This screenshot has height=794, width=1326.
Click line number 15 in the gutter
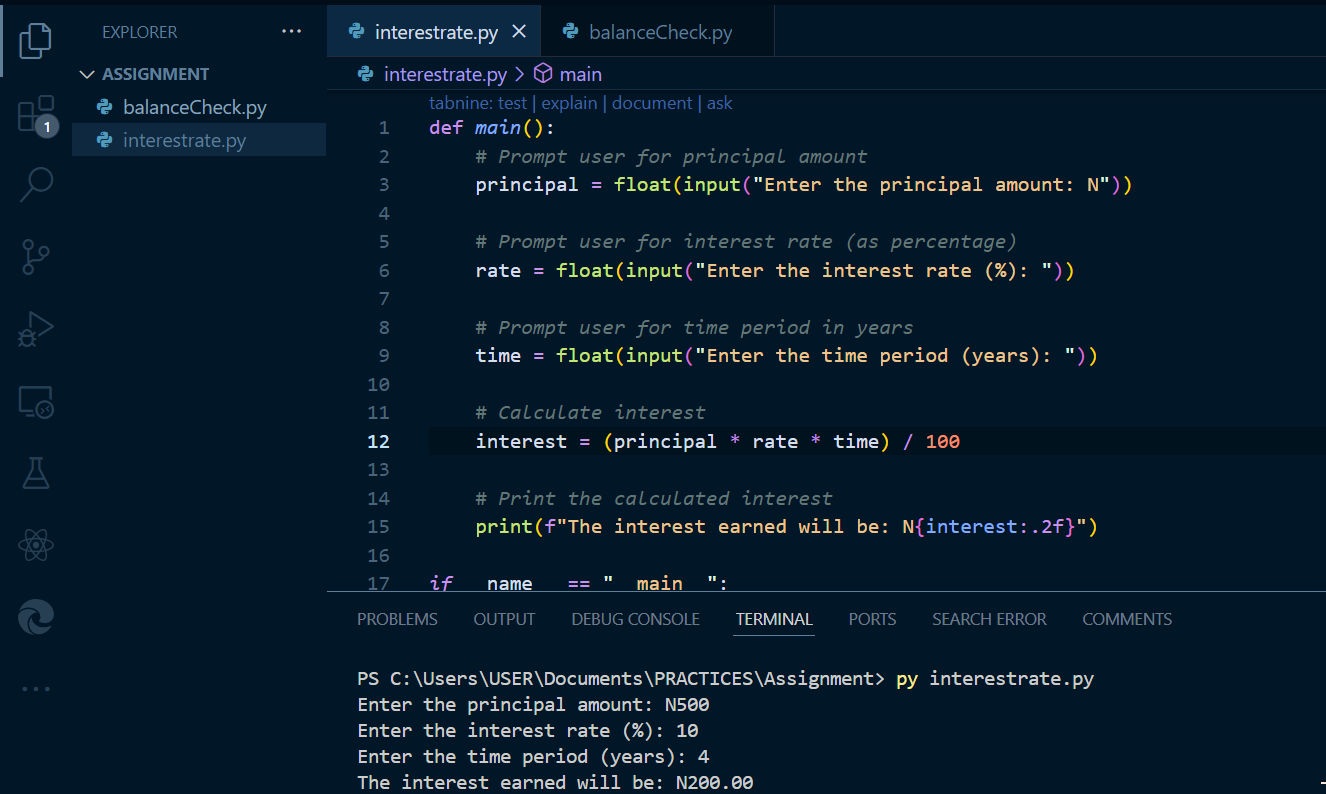pos(378,526)
